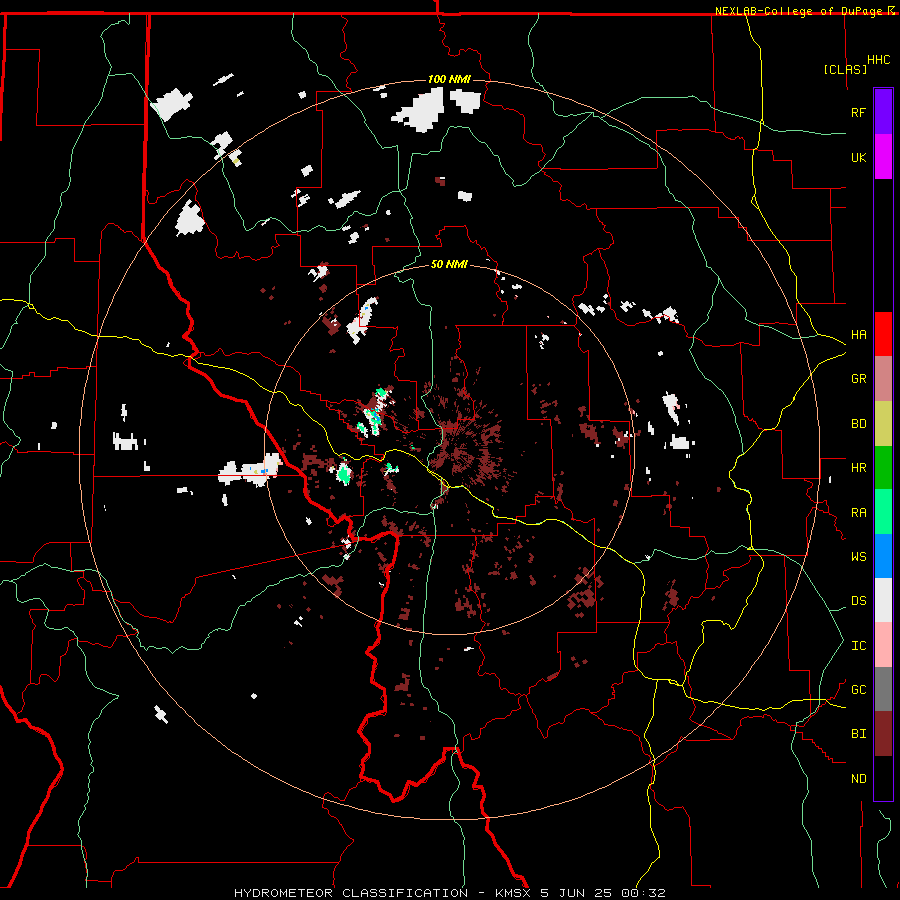
Task: Click the WS legend label
Action: tap(858, 557)
